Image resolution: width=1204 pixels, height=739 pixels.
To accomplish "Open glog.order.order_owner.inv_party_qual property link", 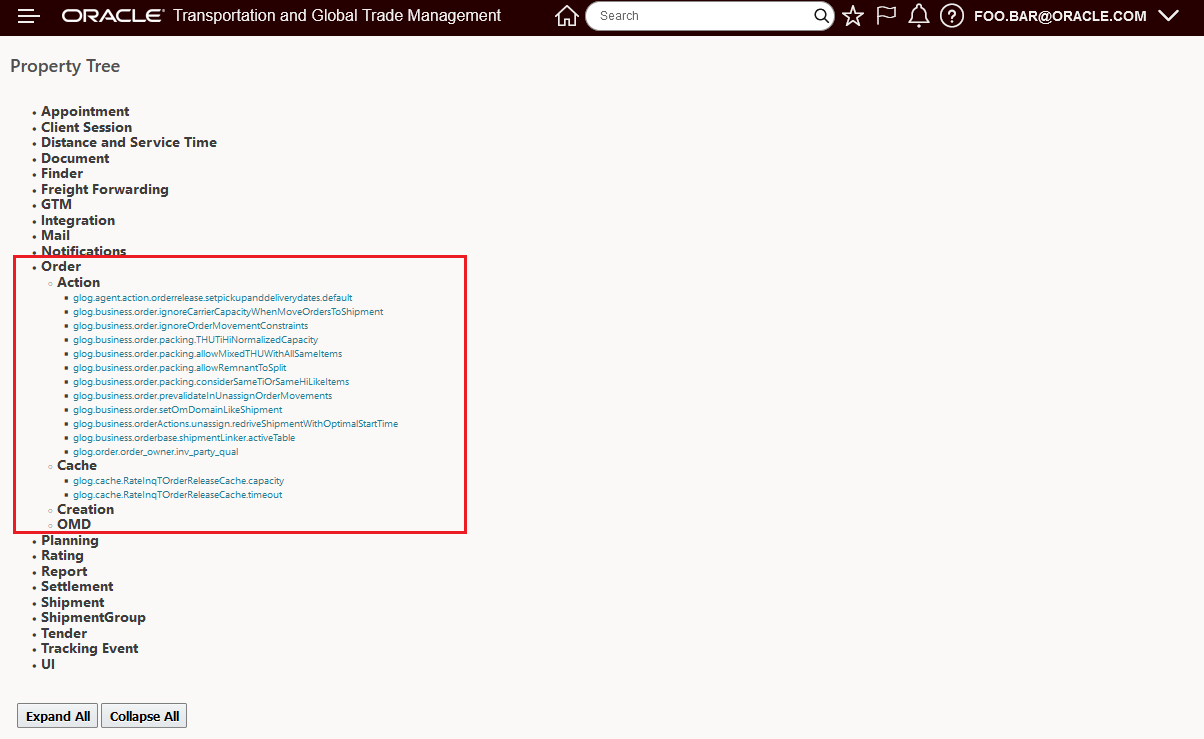I will tap(155, 452).
